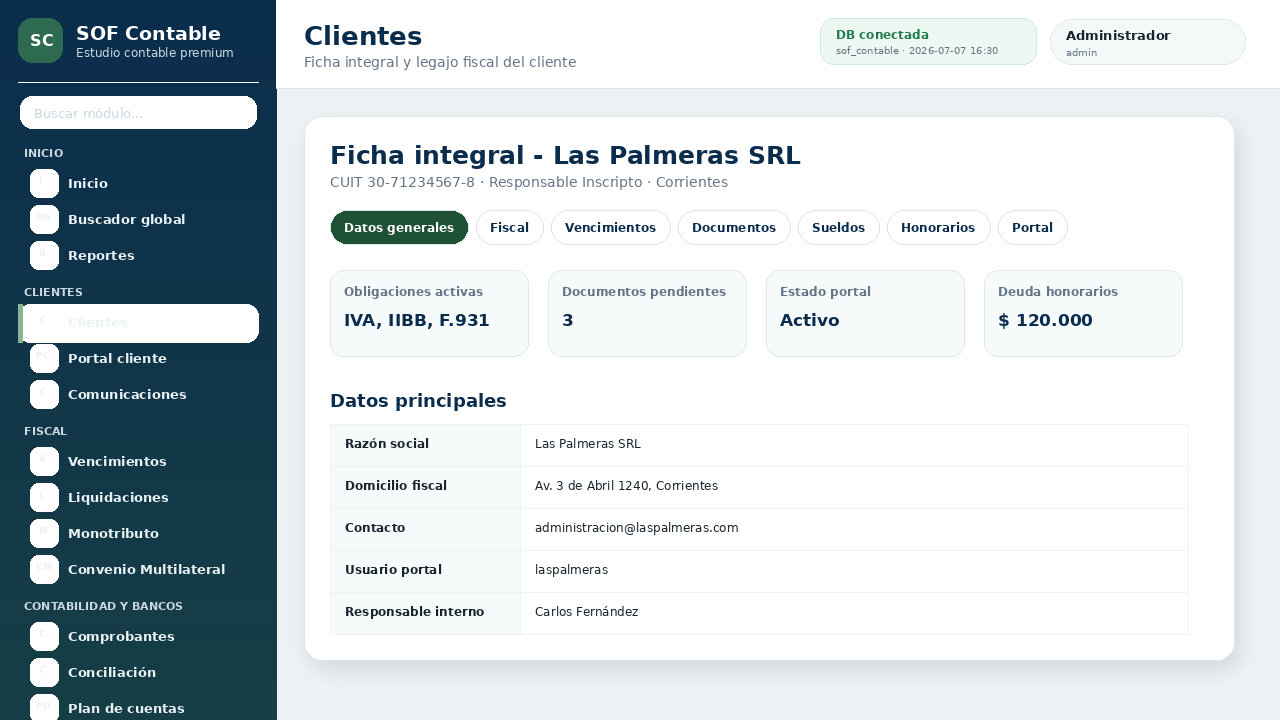Open the Administrador user badge
The image size is (1280, 720).
pos(1148,42)
